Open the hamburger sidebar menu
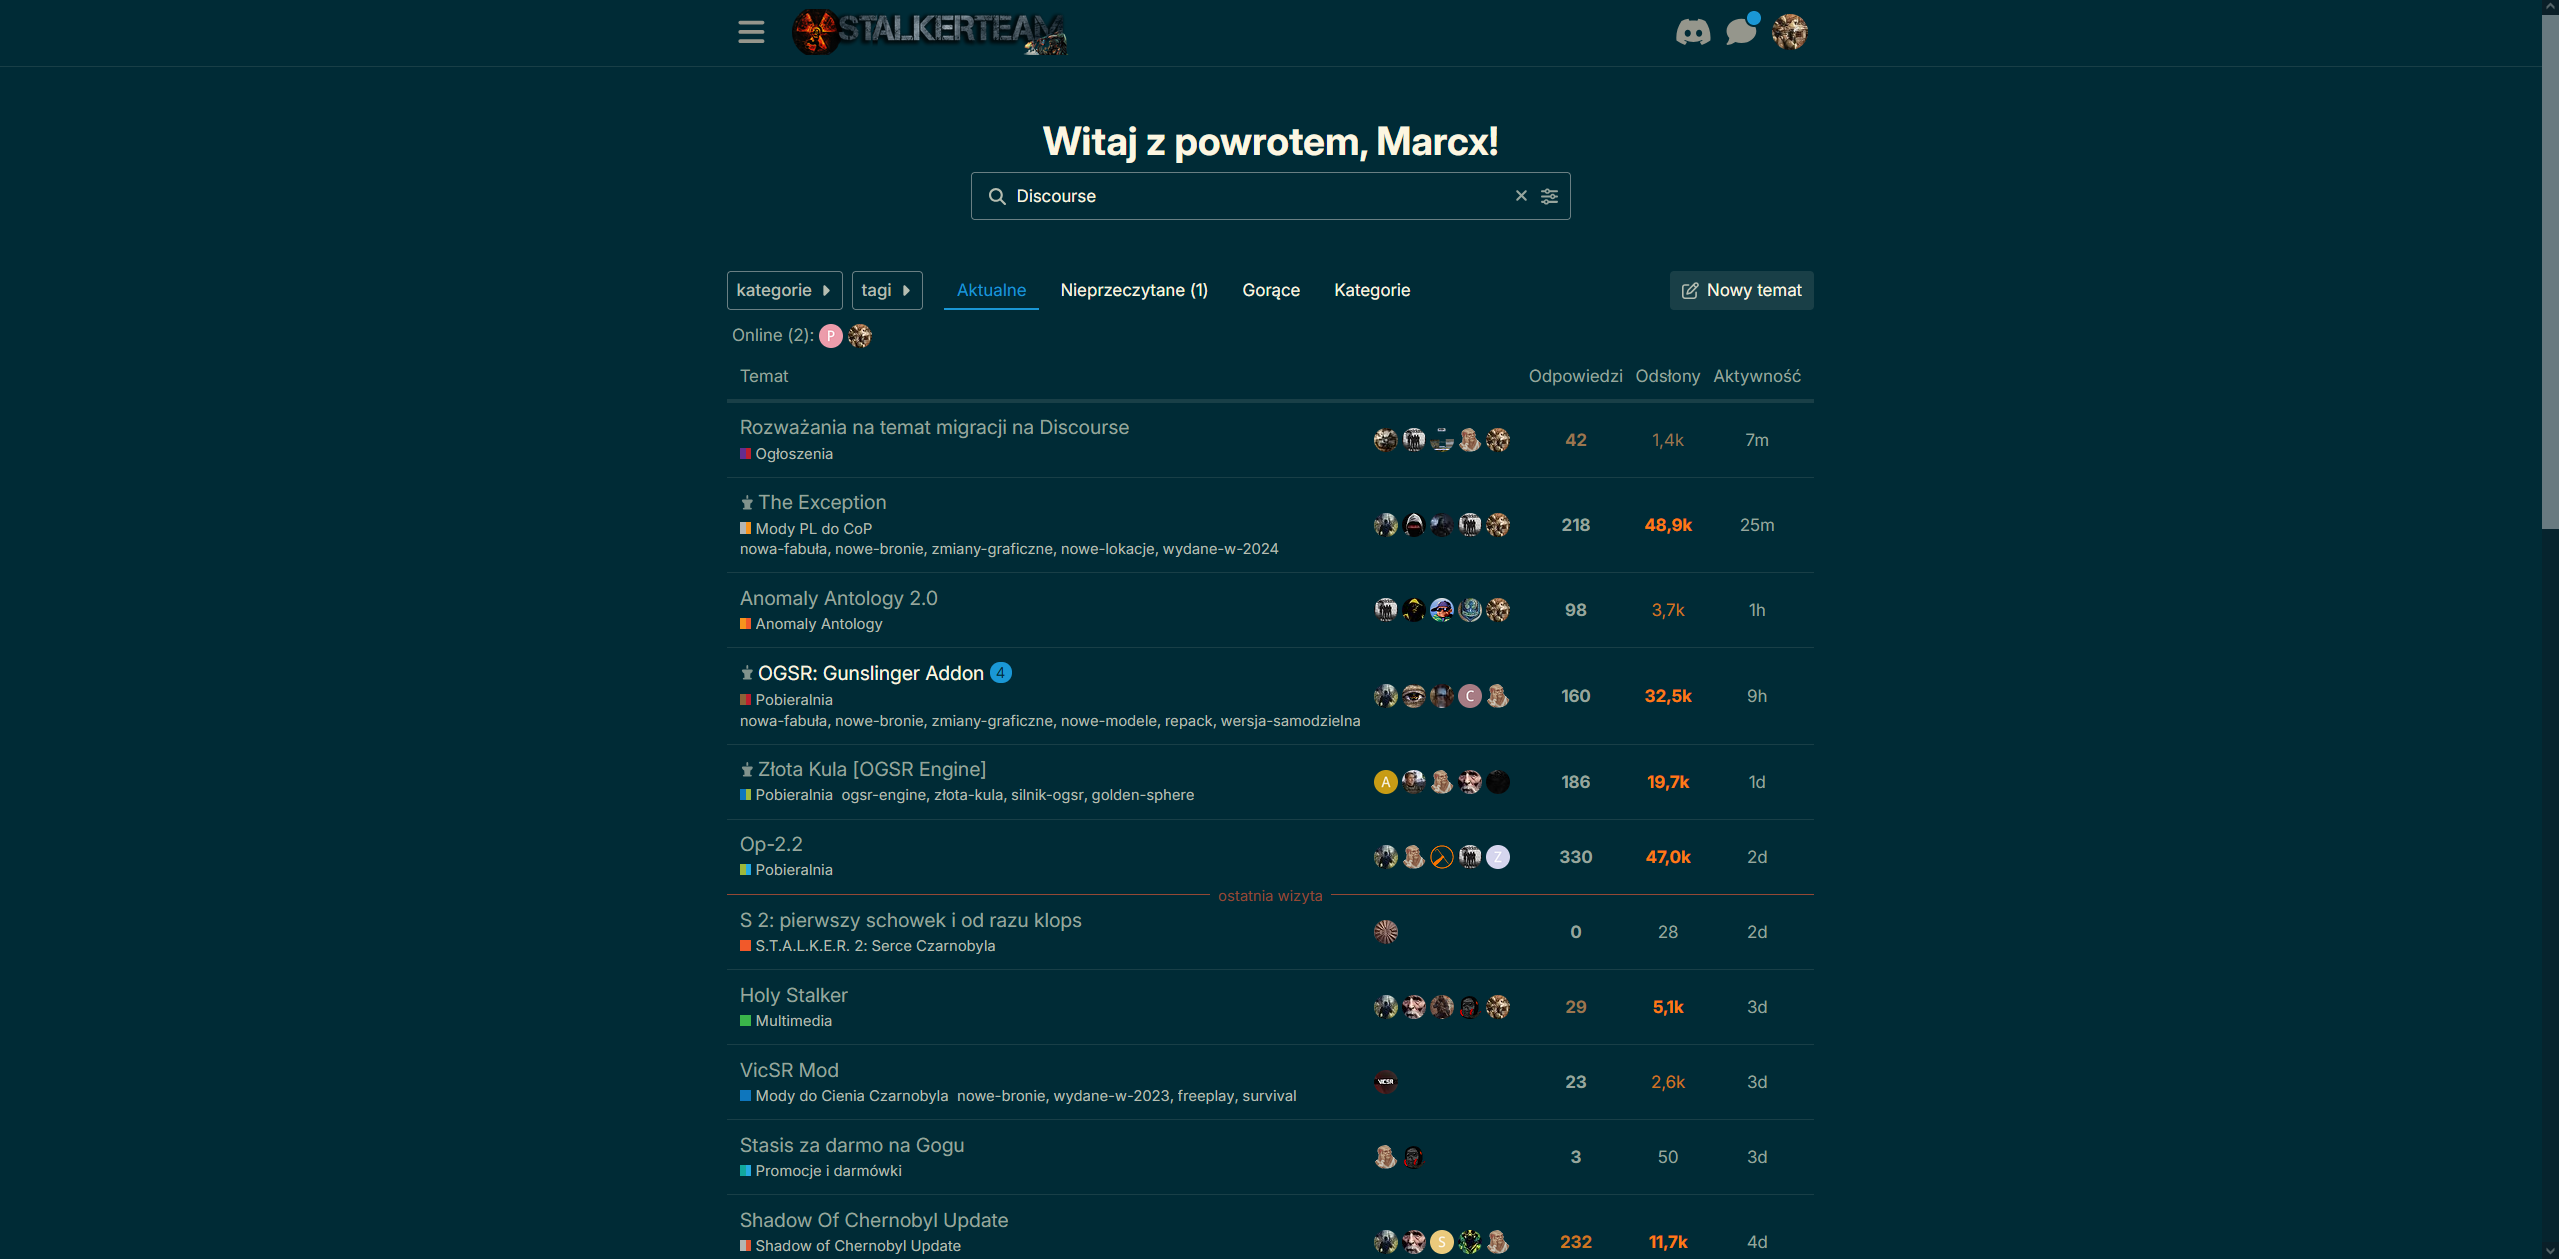This screenshot has width=2559, height=1259. tap(751, 32)
